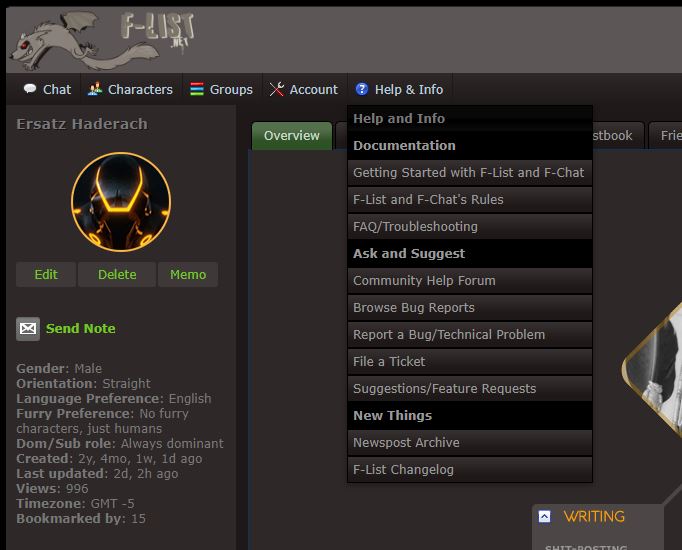The height and width of the screenshot is (550, 682).
Task: Click the Help & Info question mark icon
Action: point(361,89)
